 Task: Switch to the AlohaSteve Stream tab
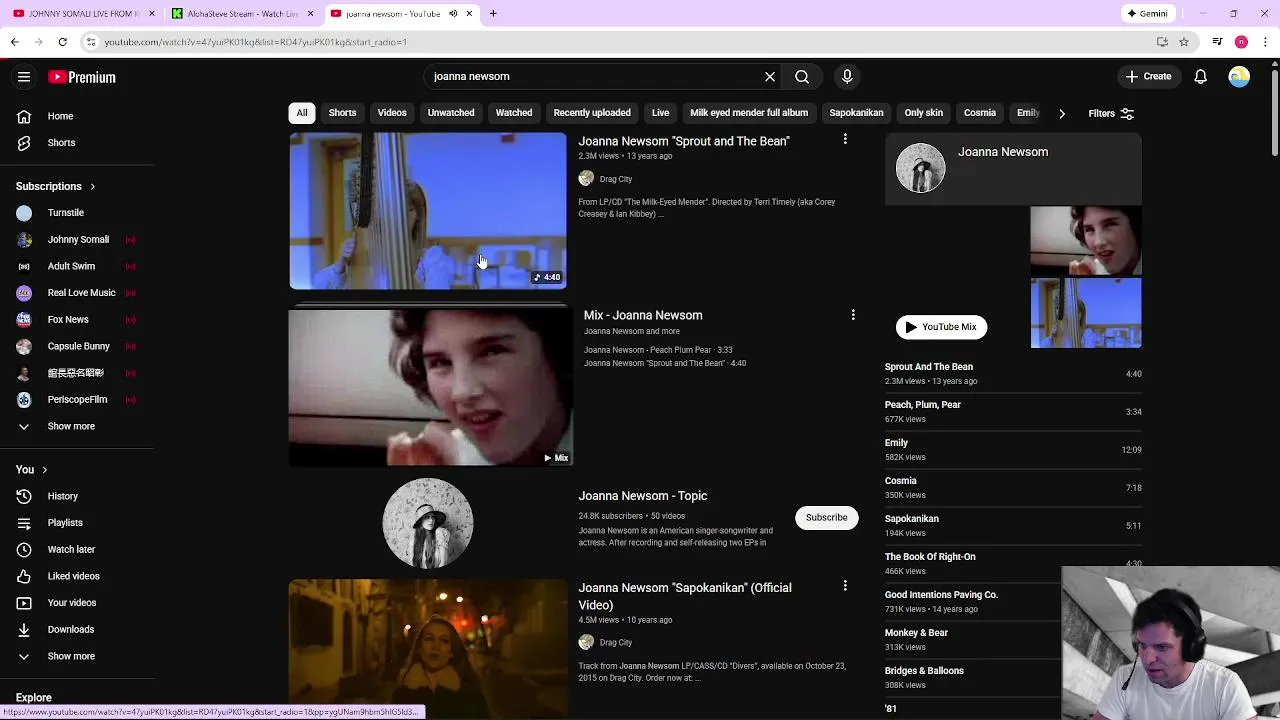(x=240, y=14)
